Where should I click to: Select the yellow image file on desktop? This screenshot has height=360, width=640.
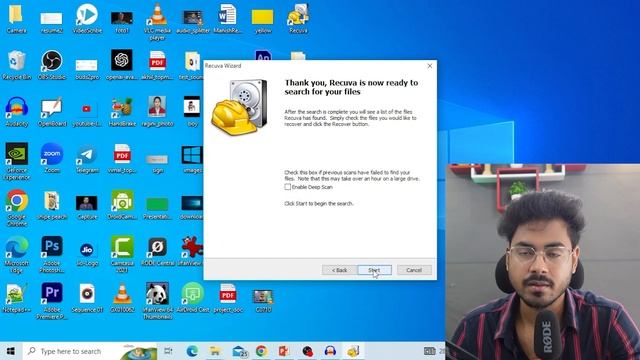[x=263, y=22]
